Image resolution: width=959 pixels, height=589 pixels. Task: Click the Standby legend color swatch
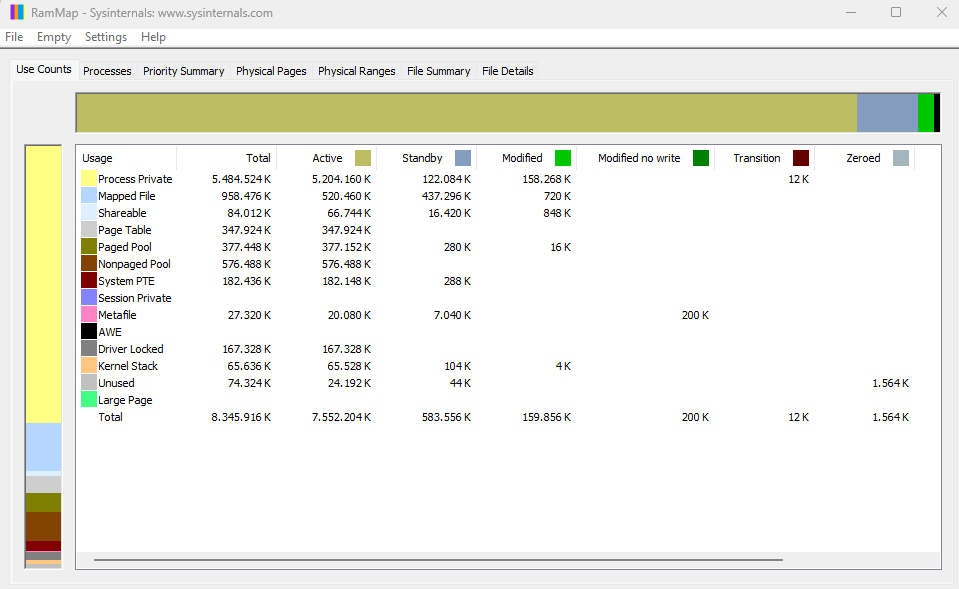coord(462,157)
